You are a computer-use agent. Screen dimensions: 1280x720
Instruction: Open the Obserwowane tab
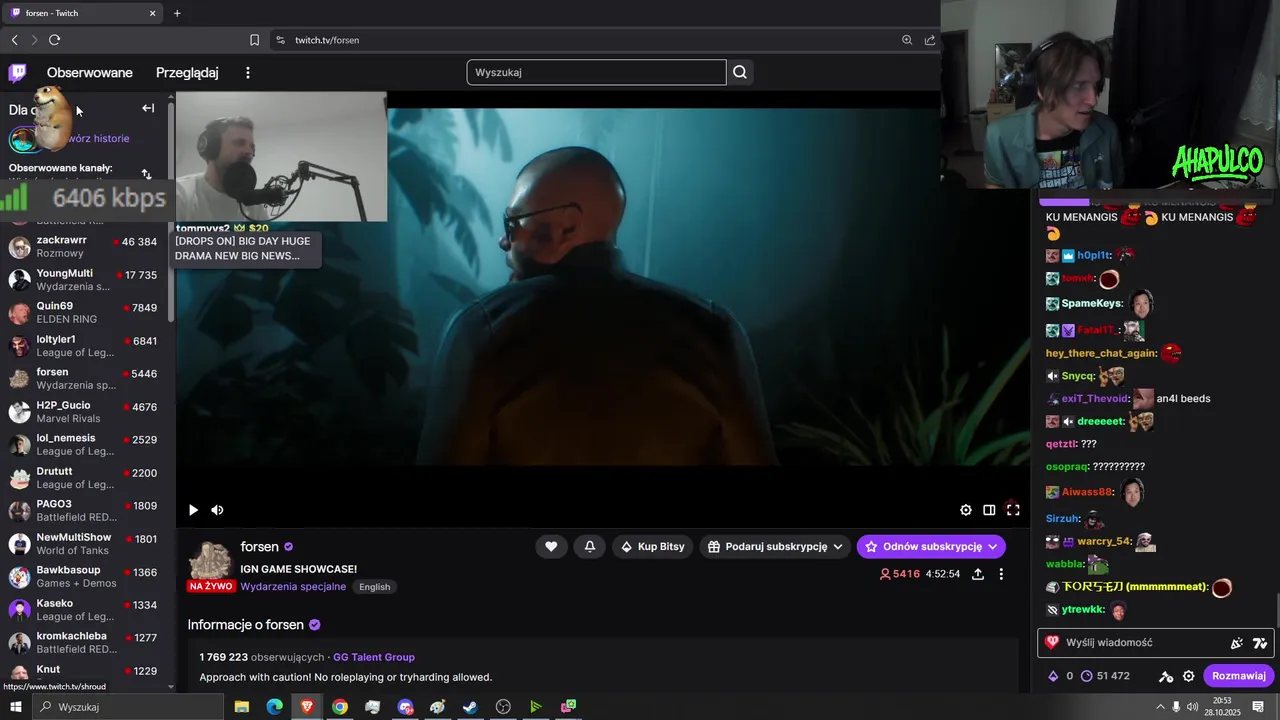[x=90, y=73]
